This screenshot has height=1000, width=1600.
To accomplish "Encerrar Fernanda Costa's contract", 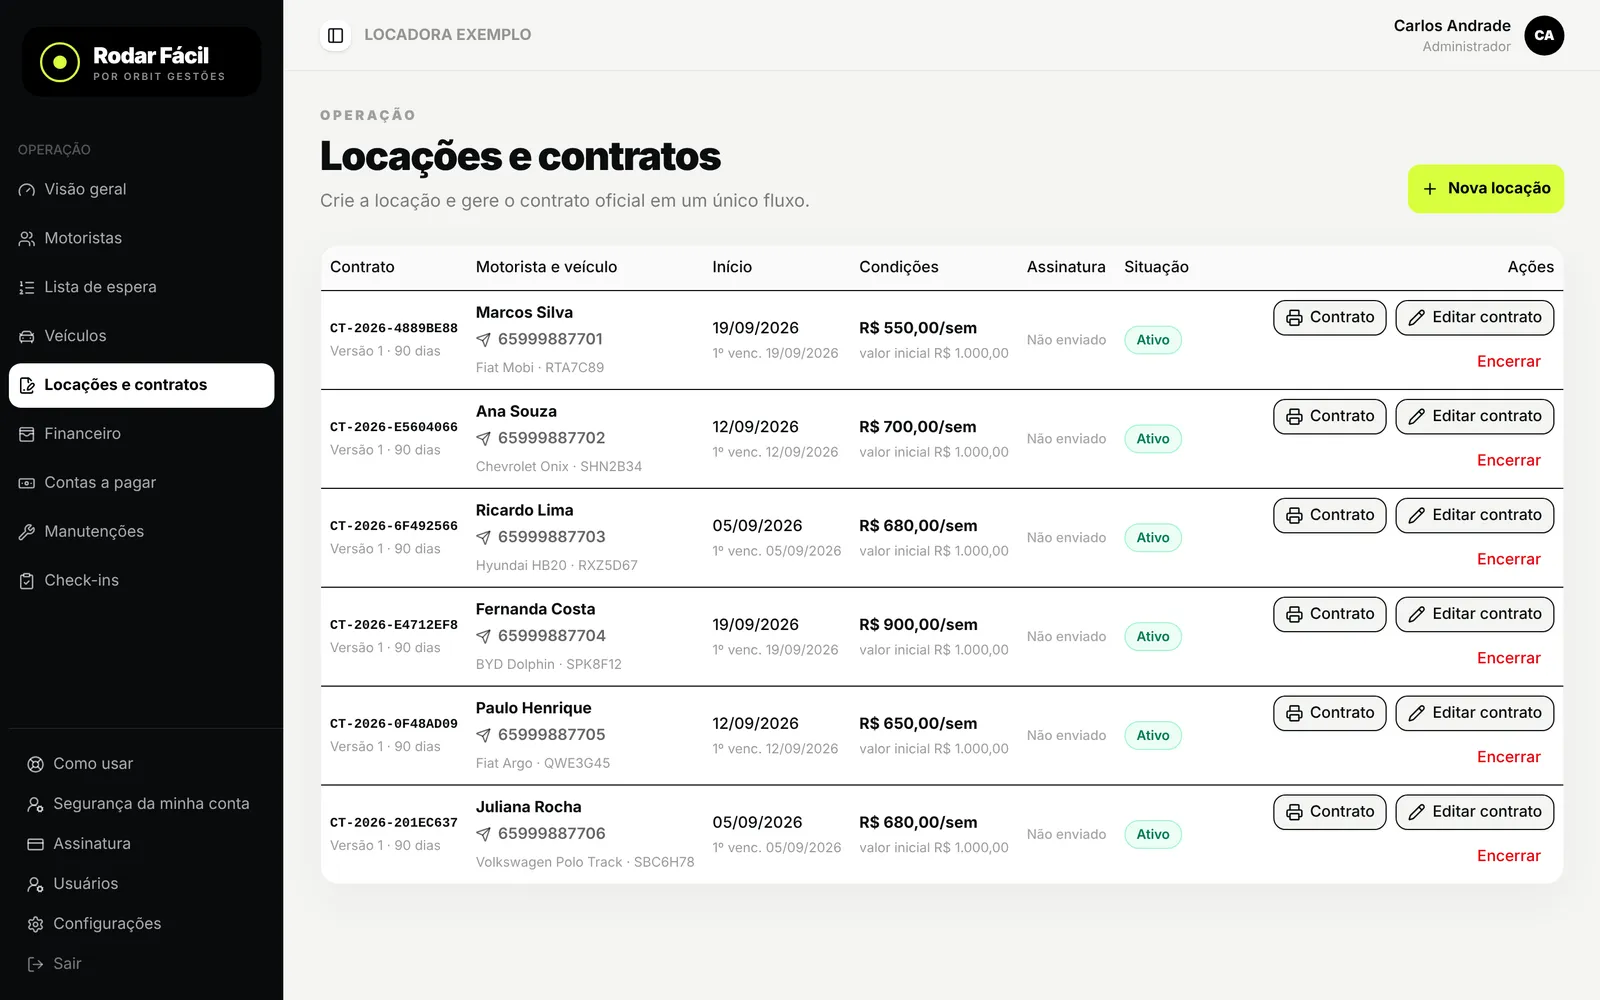I will 1509,659.
